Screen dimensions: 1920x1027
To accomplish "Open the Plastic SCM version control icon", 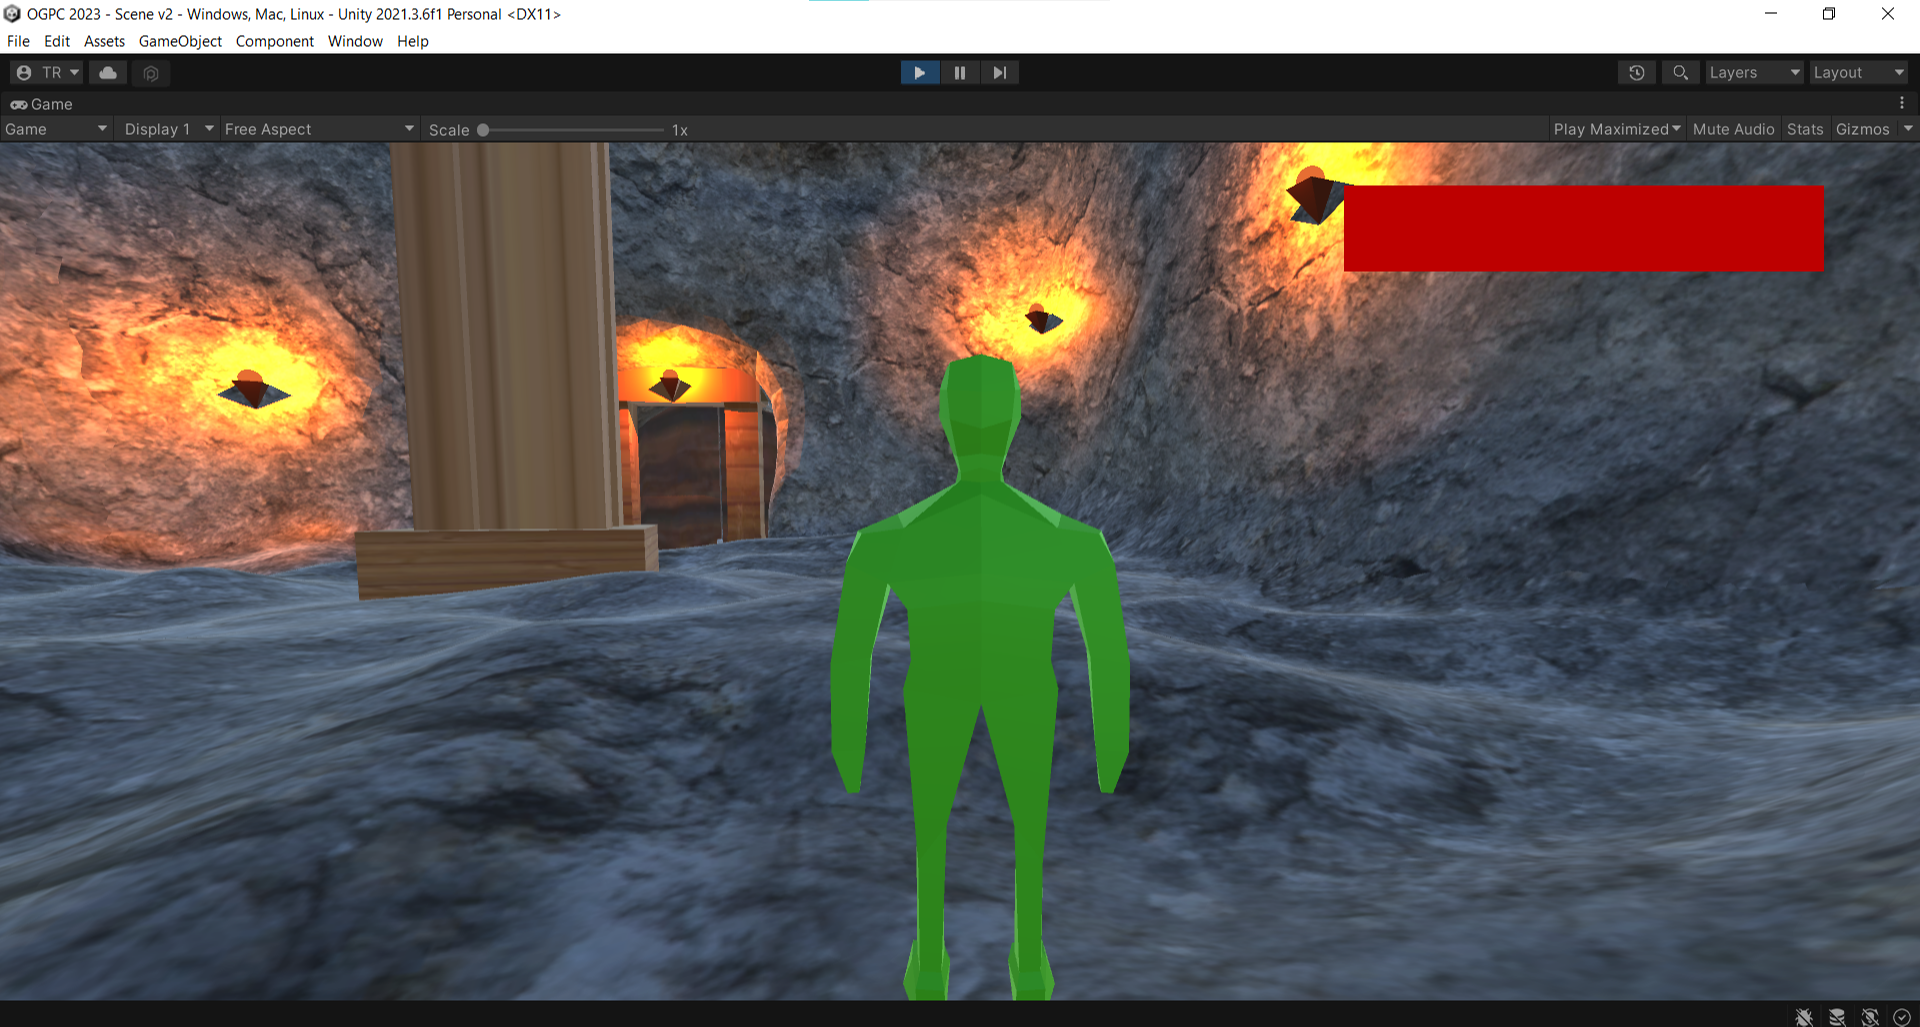I will [x=150, y=72].
